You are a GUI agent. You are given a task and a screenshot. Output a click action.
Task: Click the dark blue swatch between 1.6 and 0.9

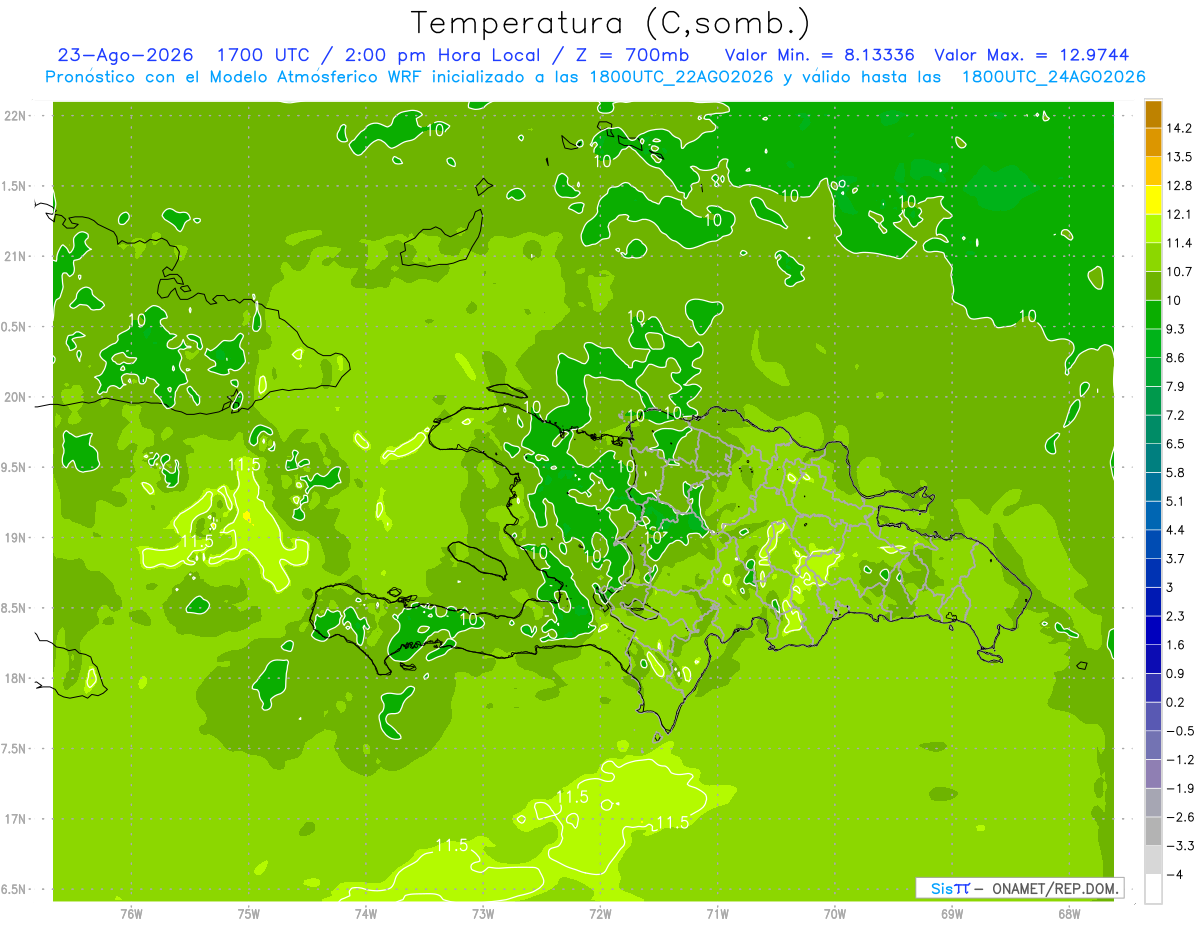tap(1153, 659)
